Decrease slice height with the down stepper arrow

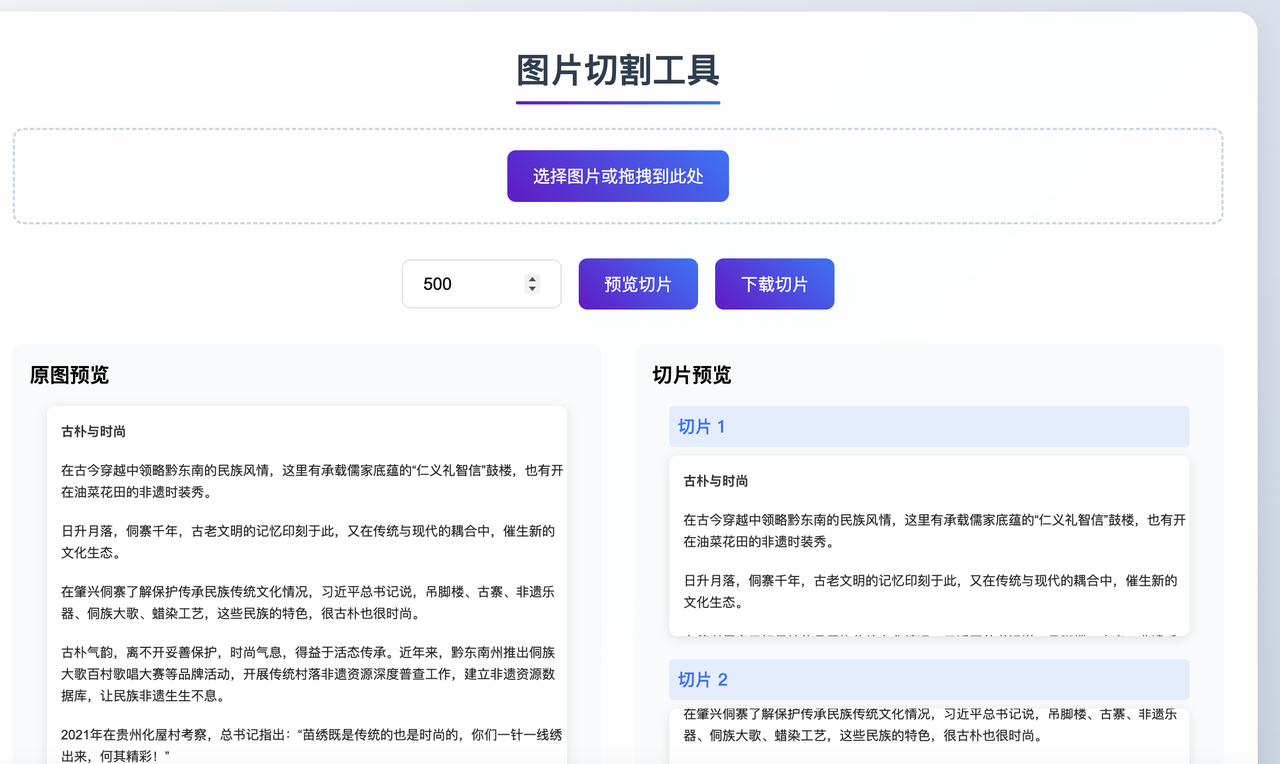[532, 289]
